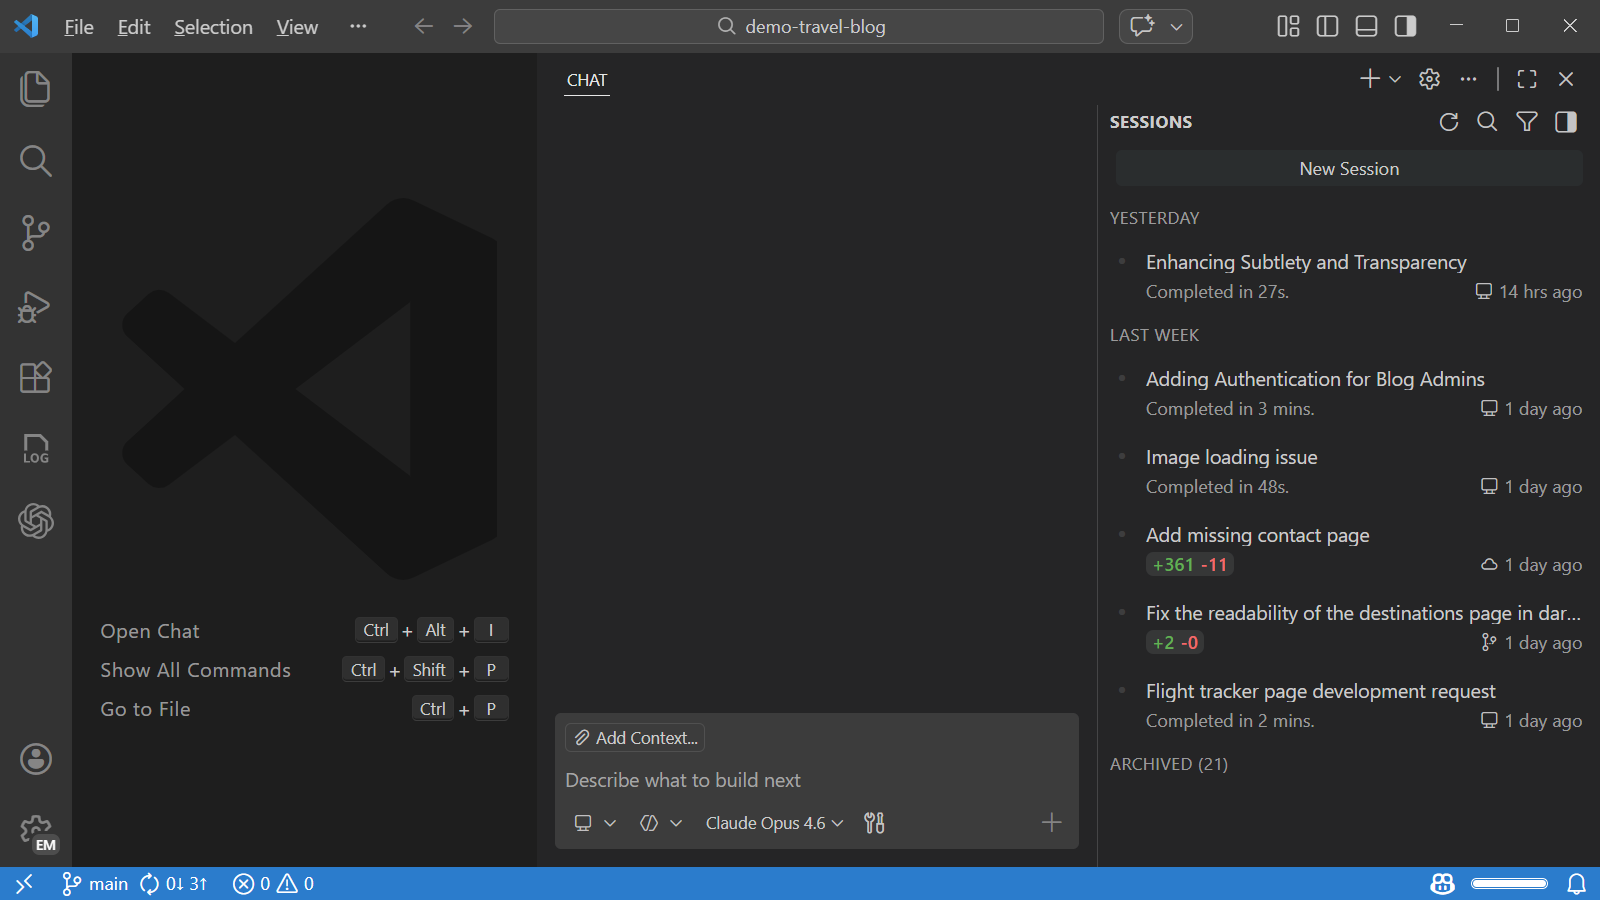
Task: Open the Search view
Action: [x=35, y=160]
